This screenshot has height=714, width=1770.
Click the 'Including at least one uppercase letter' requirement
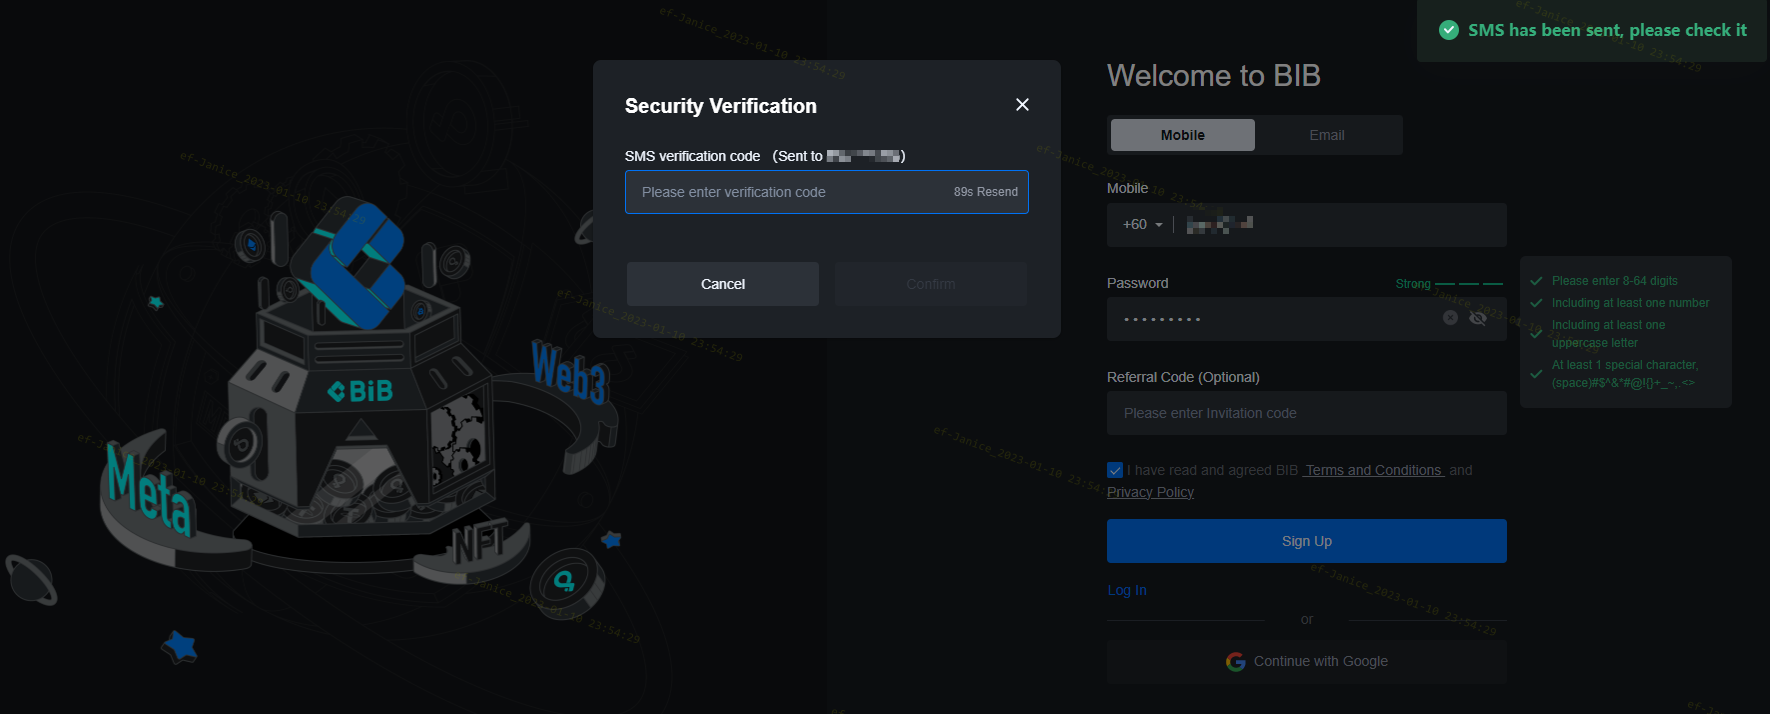pyautogui.click(x=1609, y=334)
